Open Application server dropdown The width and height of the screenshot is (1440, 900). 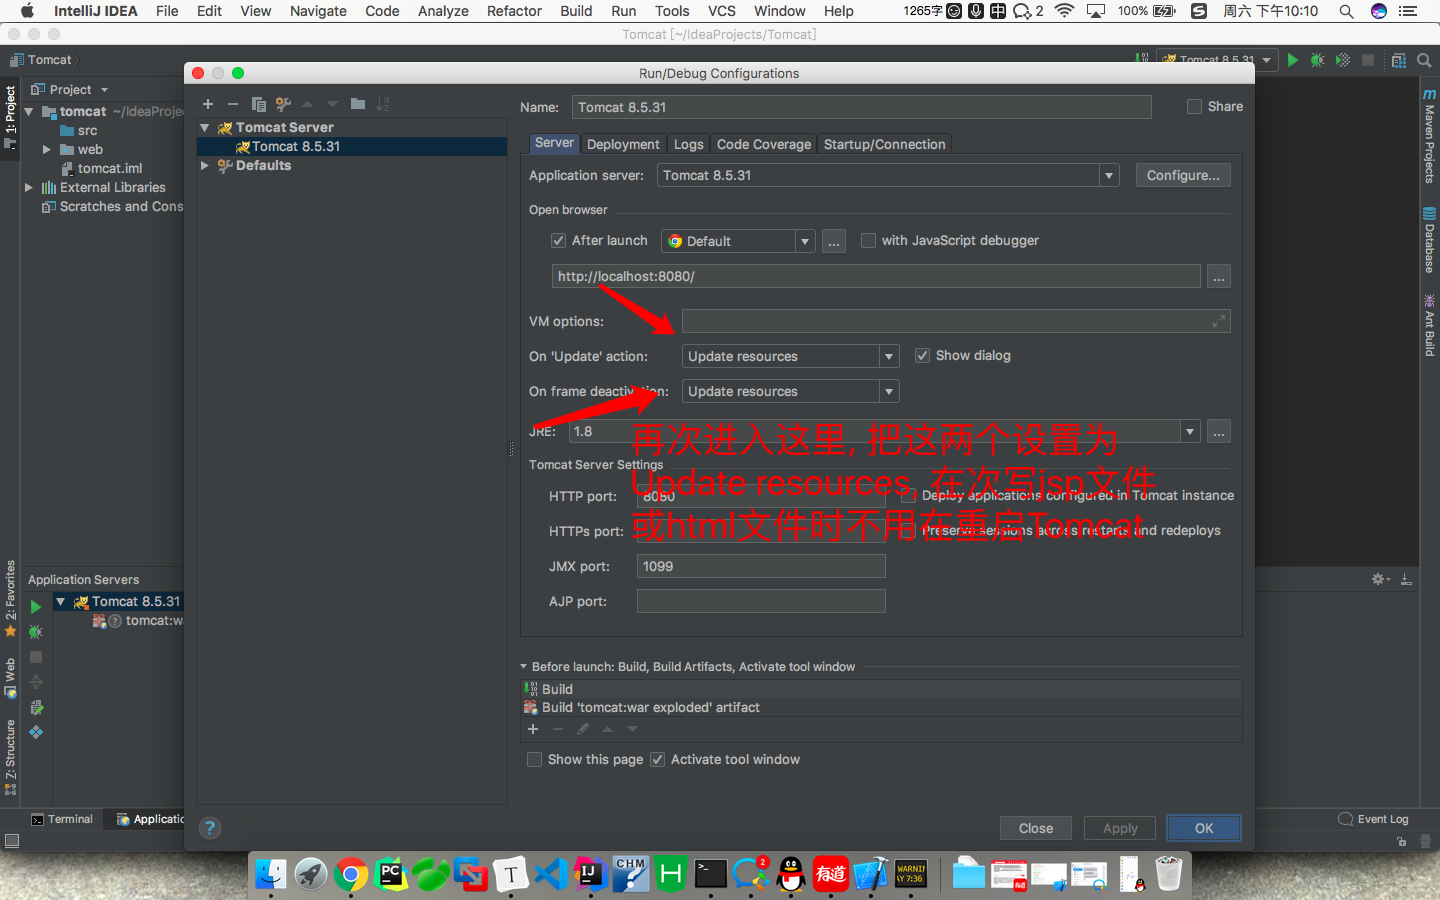pos(1108,175)
